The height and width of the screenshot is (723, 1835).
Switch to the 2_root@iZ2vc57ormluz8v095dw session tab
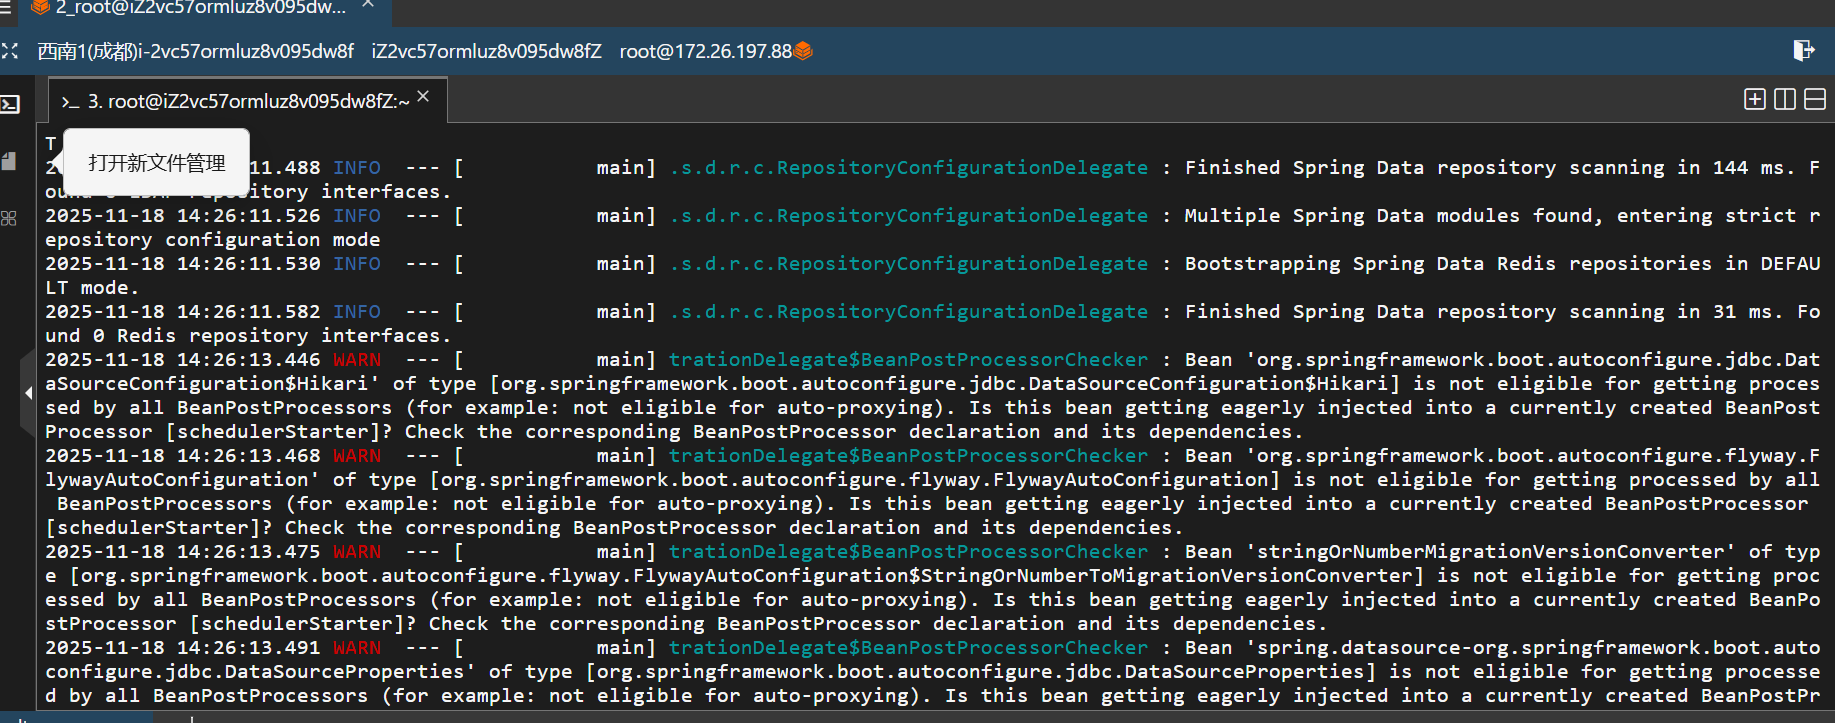(x=200, y=8)
